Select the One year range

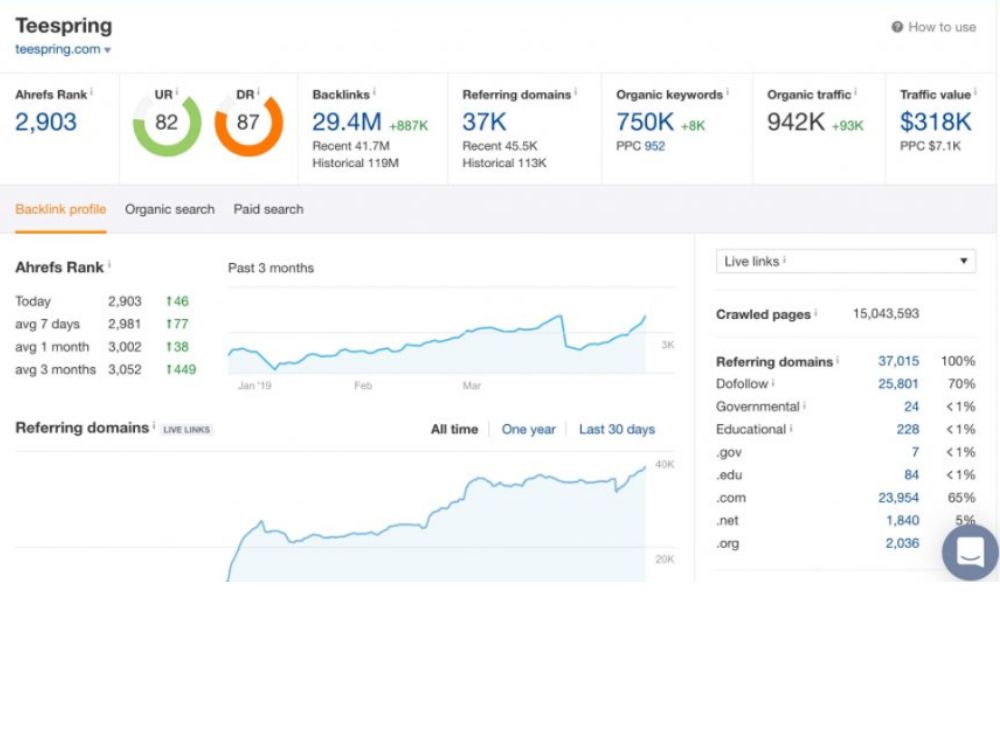[528, 429]
